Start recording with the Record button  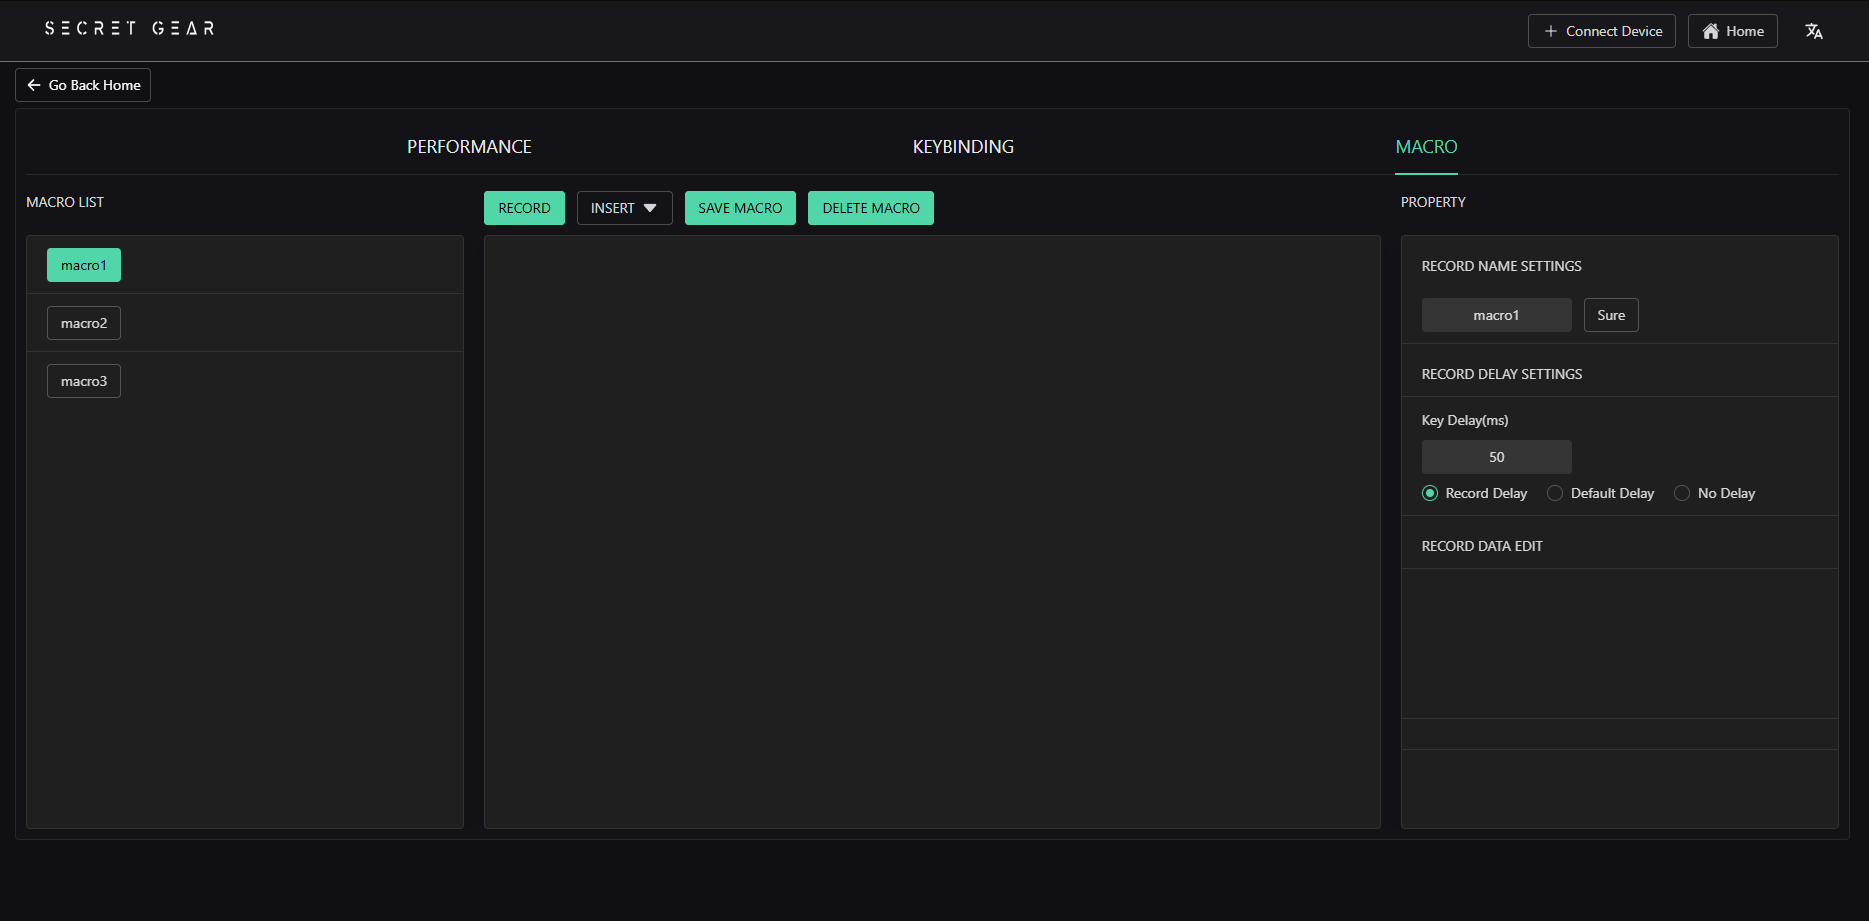pos(524,208)
